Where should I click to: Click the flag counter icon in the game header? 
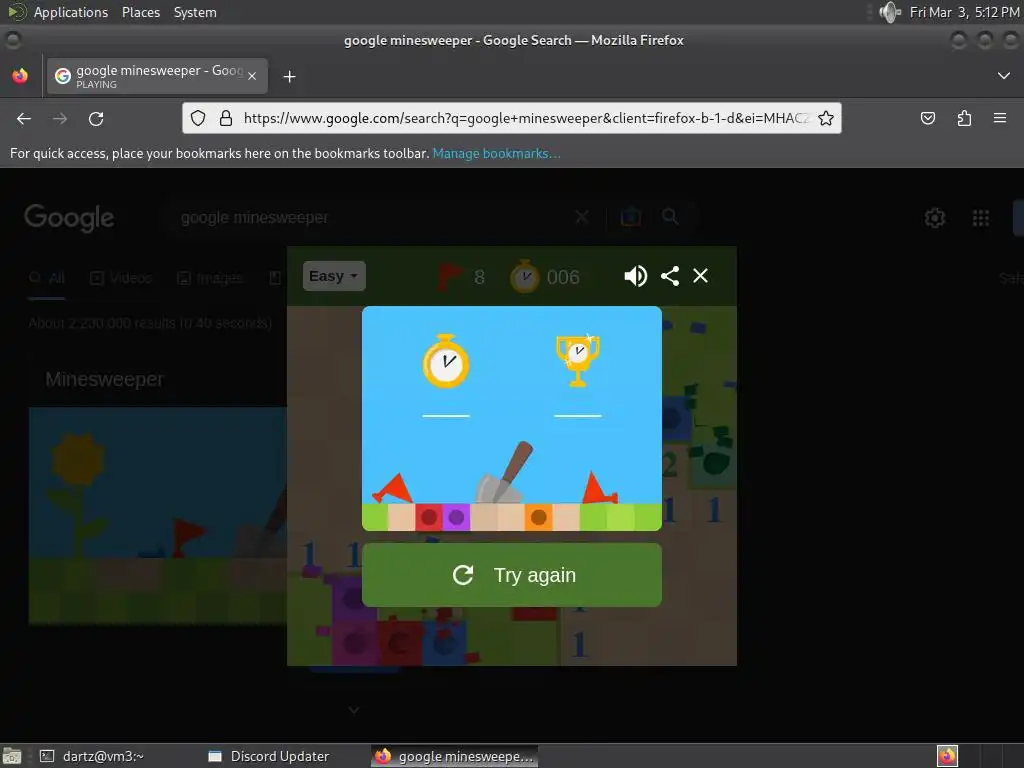(449, 277)
